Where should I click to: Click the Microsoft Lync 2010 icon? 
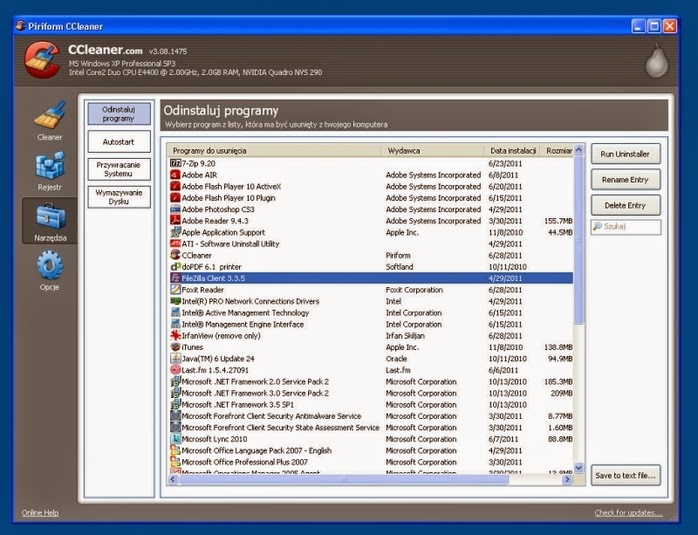(175, 439)
